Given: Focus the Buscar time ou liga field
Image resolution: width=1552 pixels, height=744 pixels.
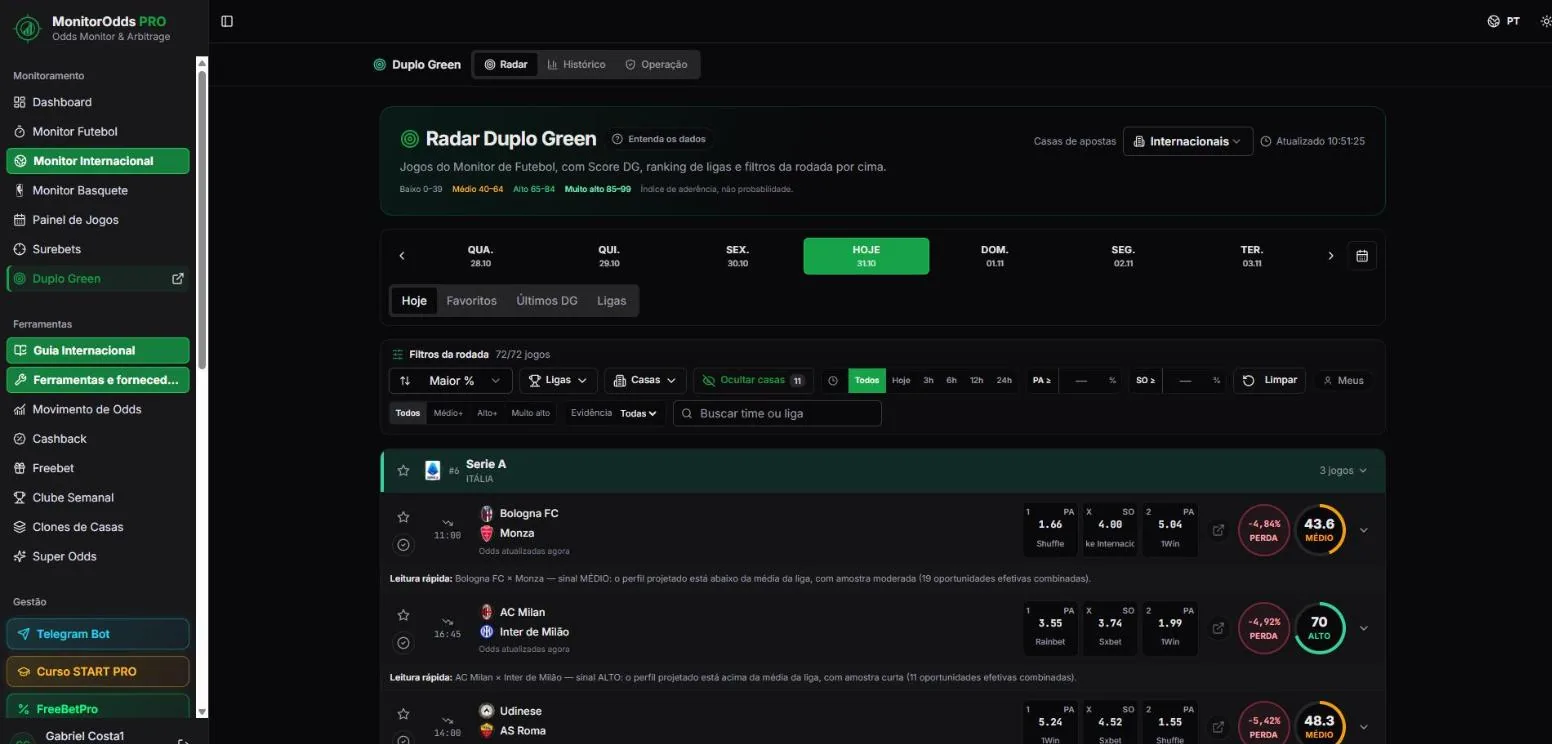Looking at the screenshot, I should (777, 413).
